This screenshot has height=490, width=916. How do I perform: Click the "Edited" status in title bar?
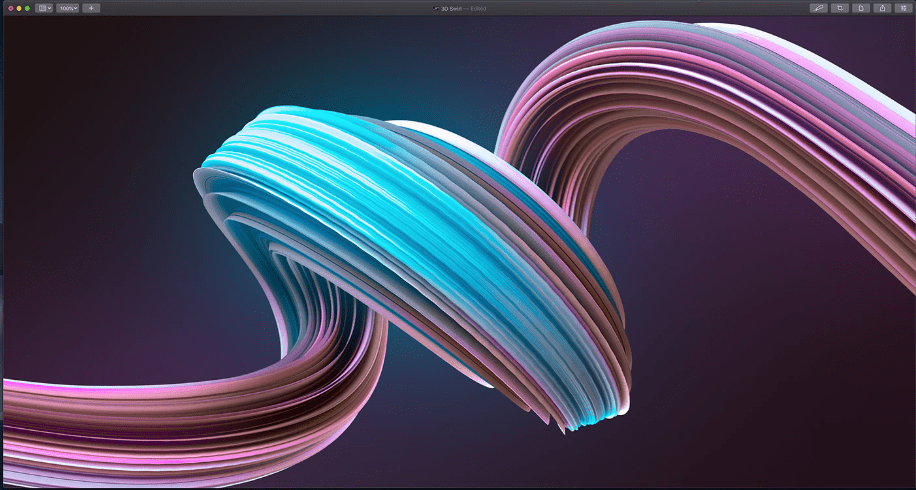click(479, 8)
